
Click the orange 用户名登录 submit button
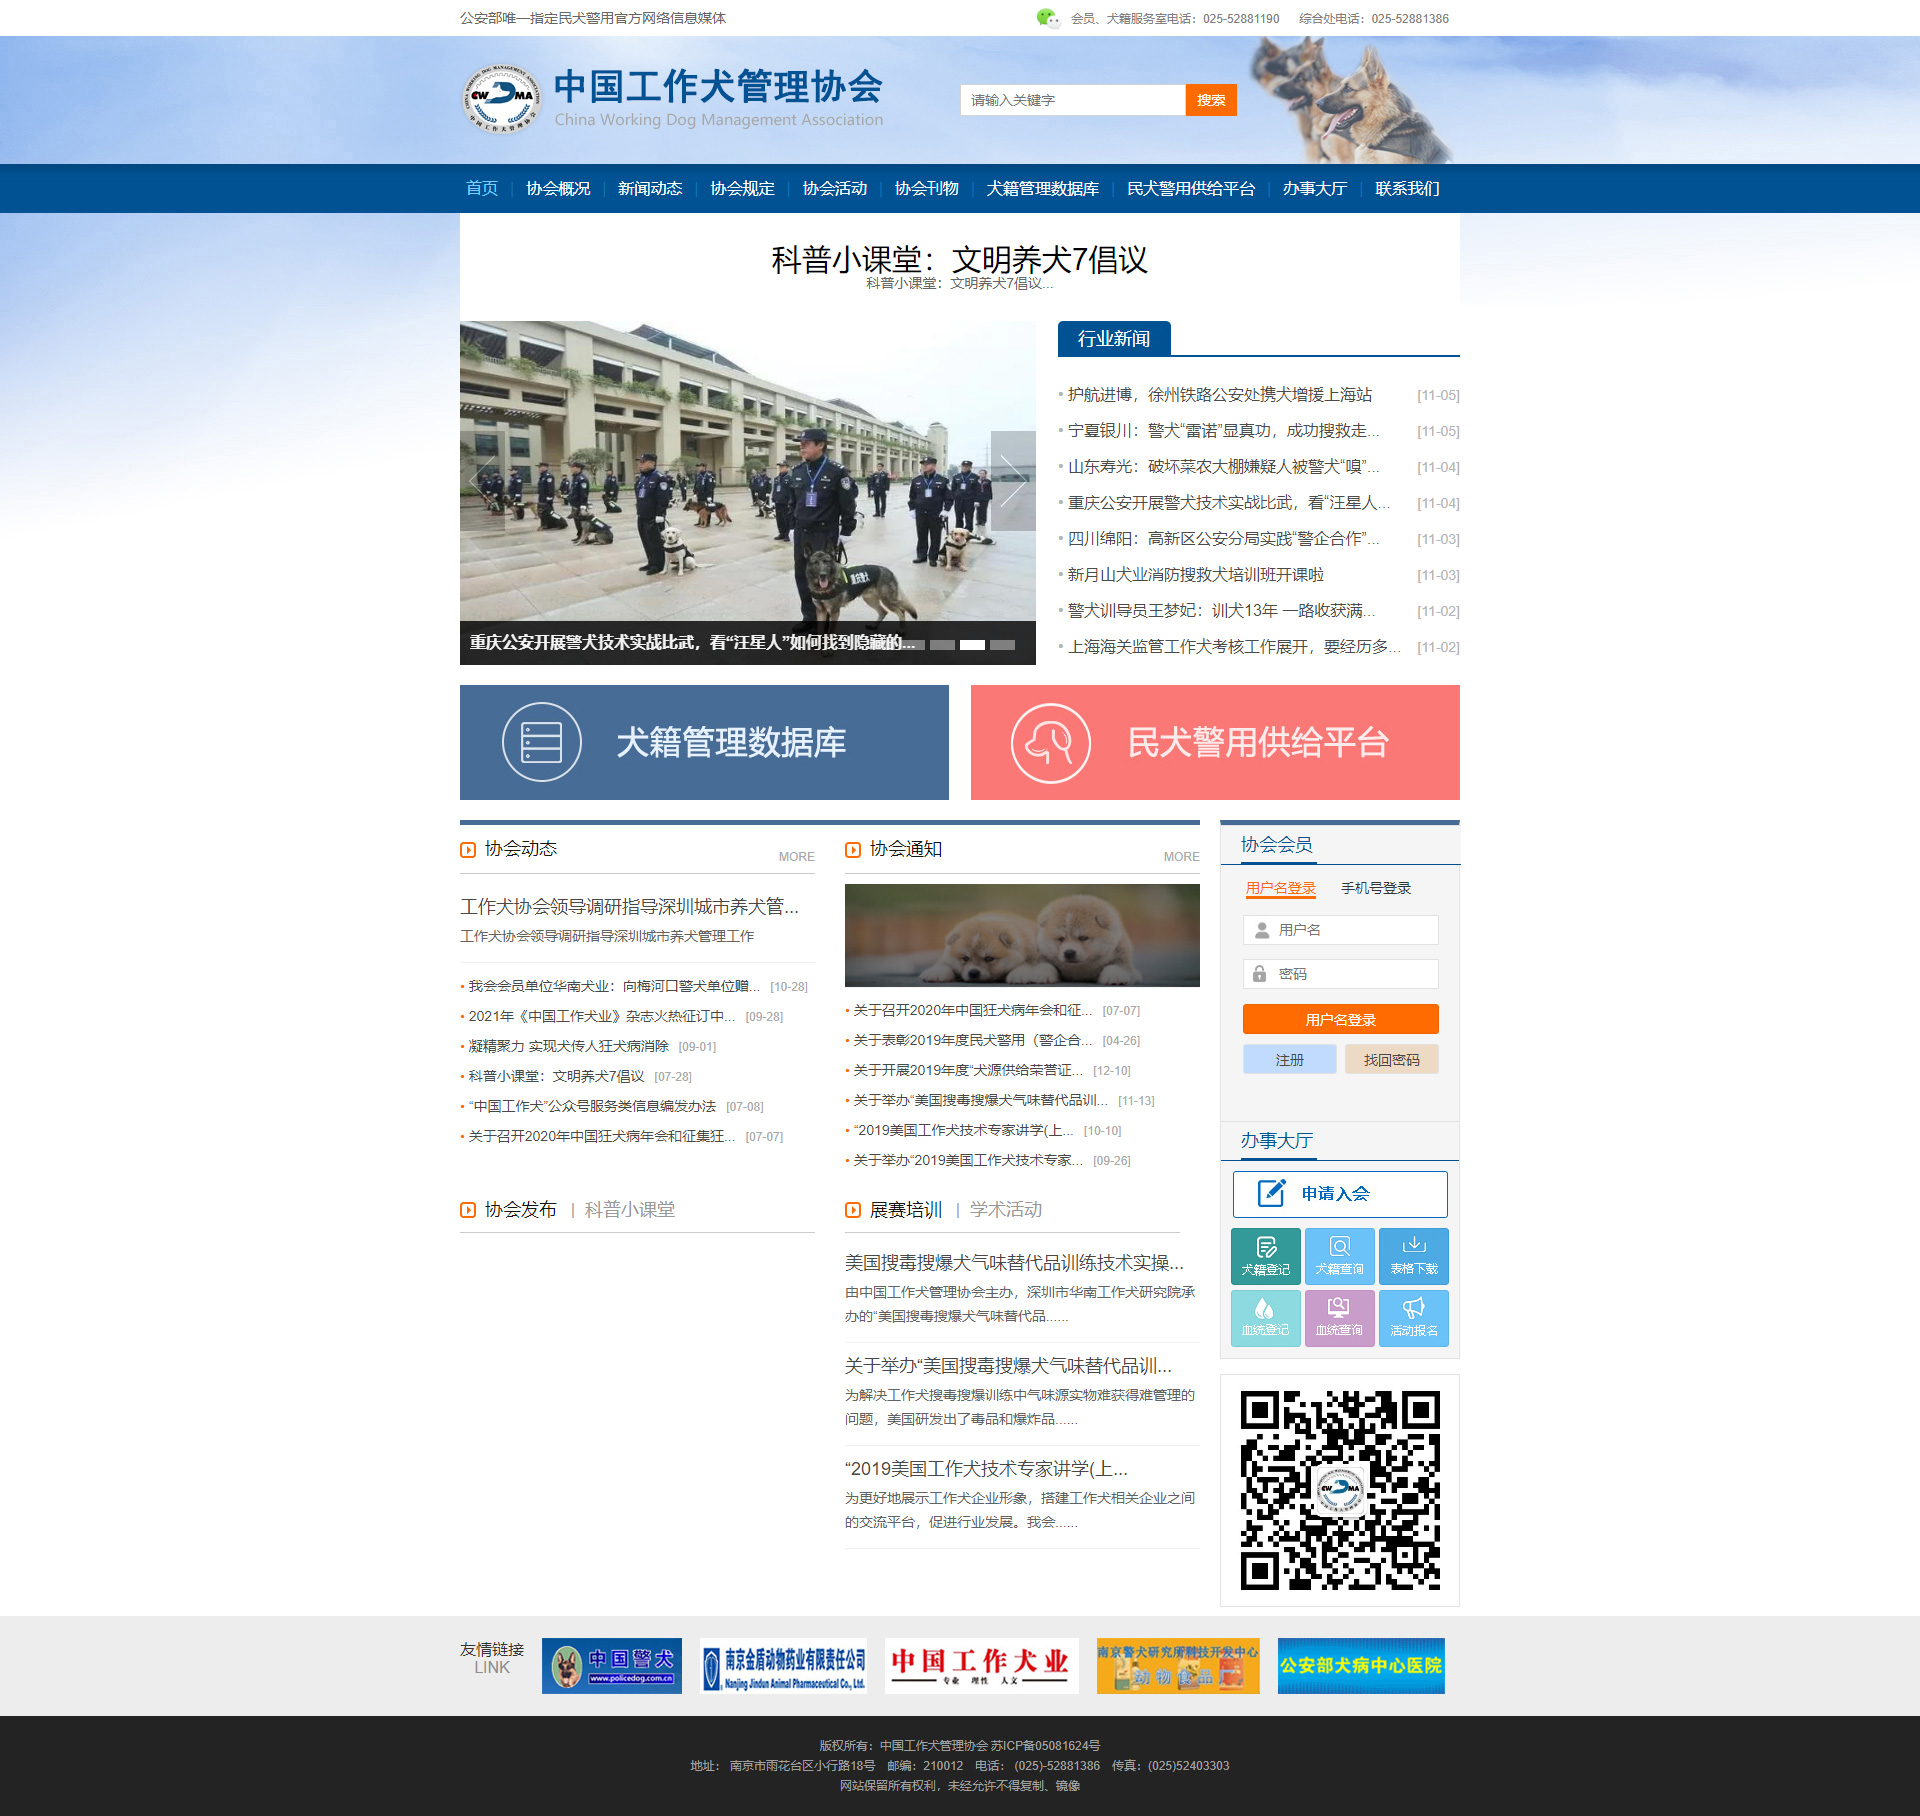[x=1340, y=1019]
